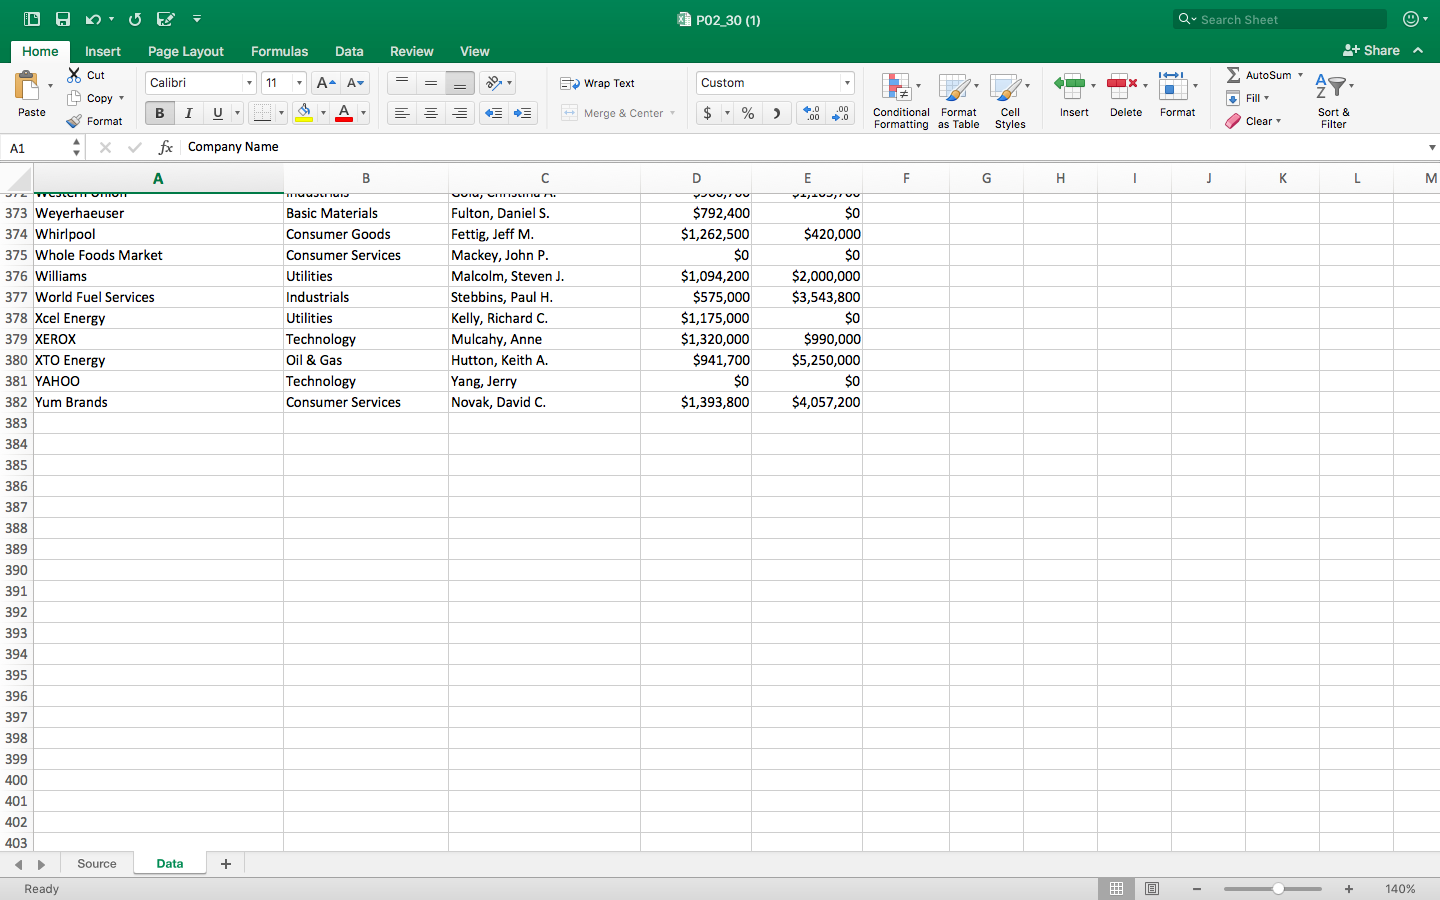Viewport: 1440px width, 900px height.
Task: Toggle Wrap Text
Action: pos(597,83)
